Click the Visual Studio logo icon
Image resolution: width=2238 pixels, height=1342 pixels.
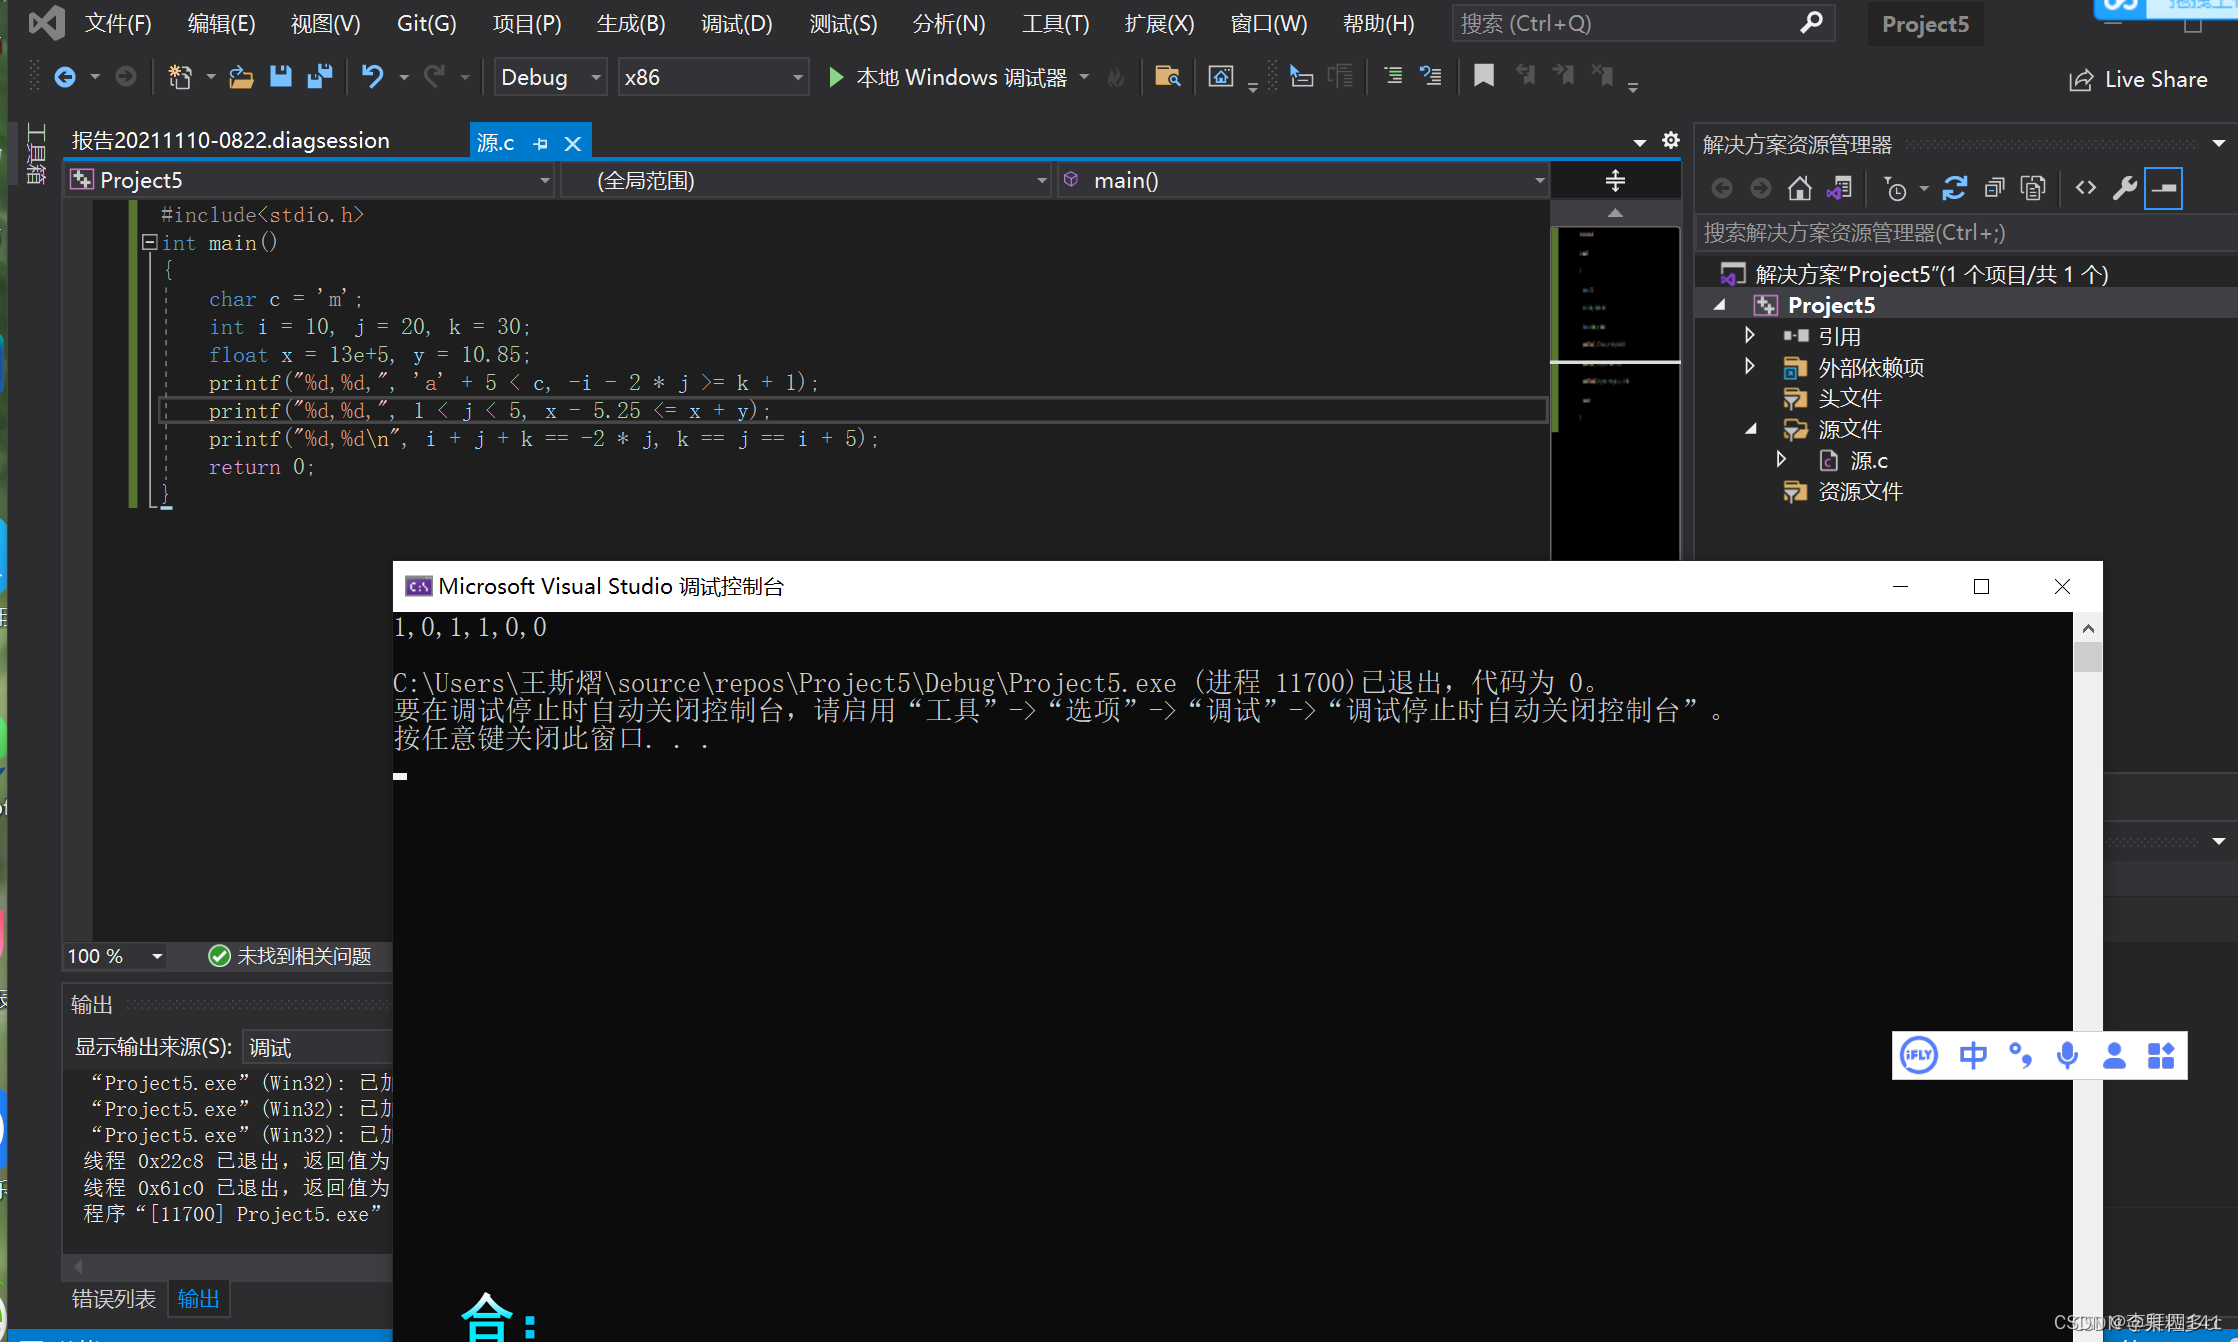[x=46, y=23]
